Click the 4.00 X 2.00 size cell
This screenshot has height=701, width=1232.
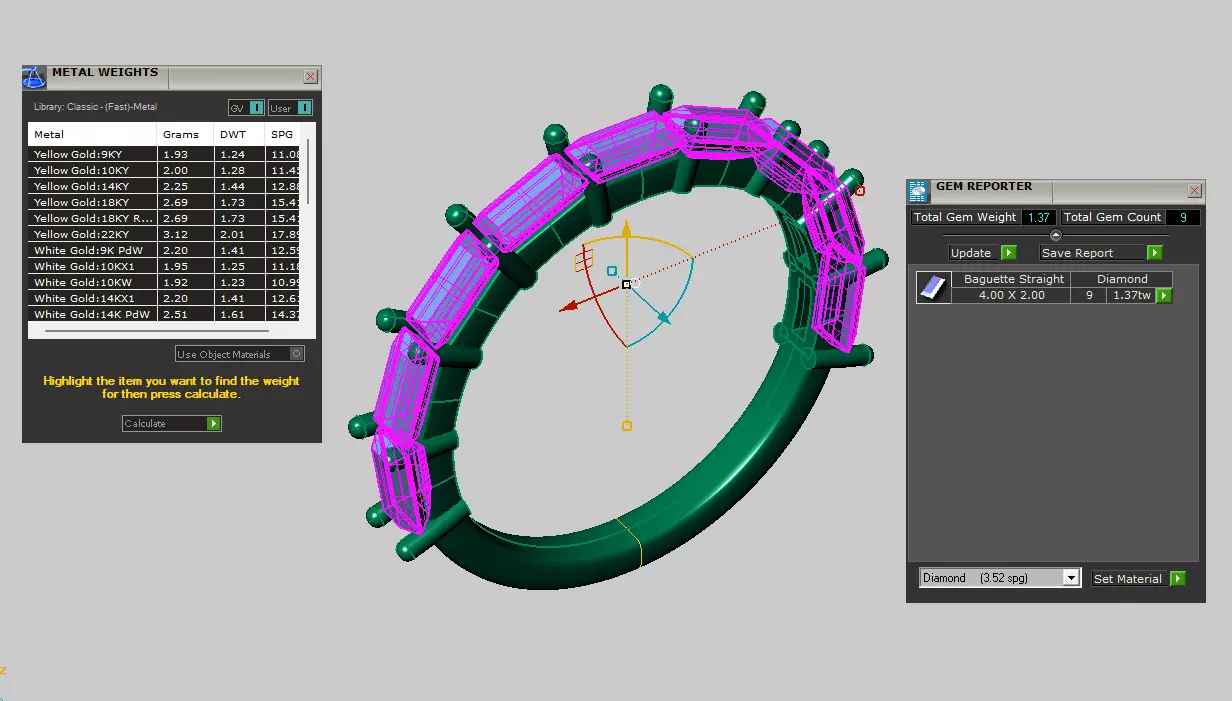pyautogui.click(x=1010, y=295)
